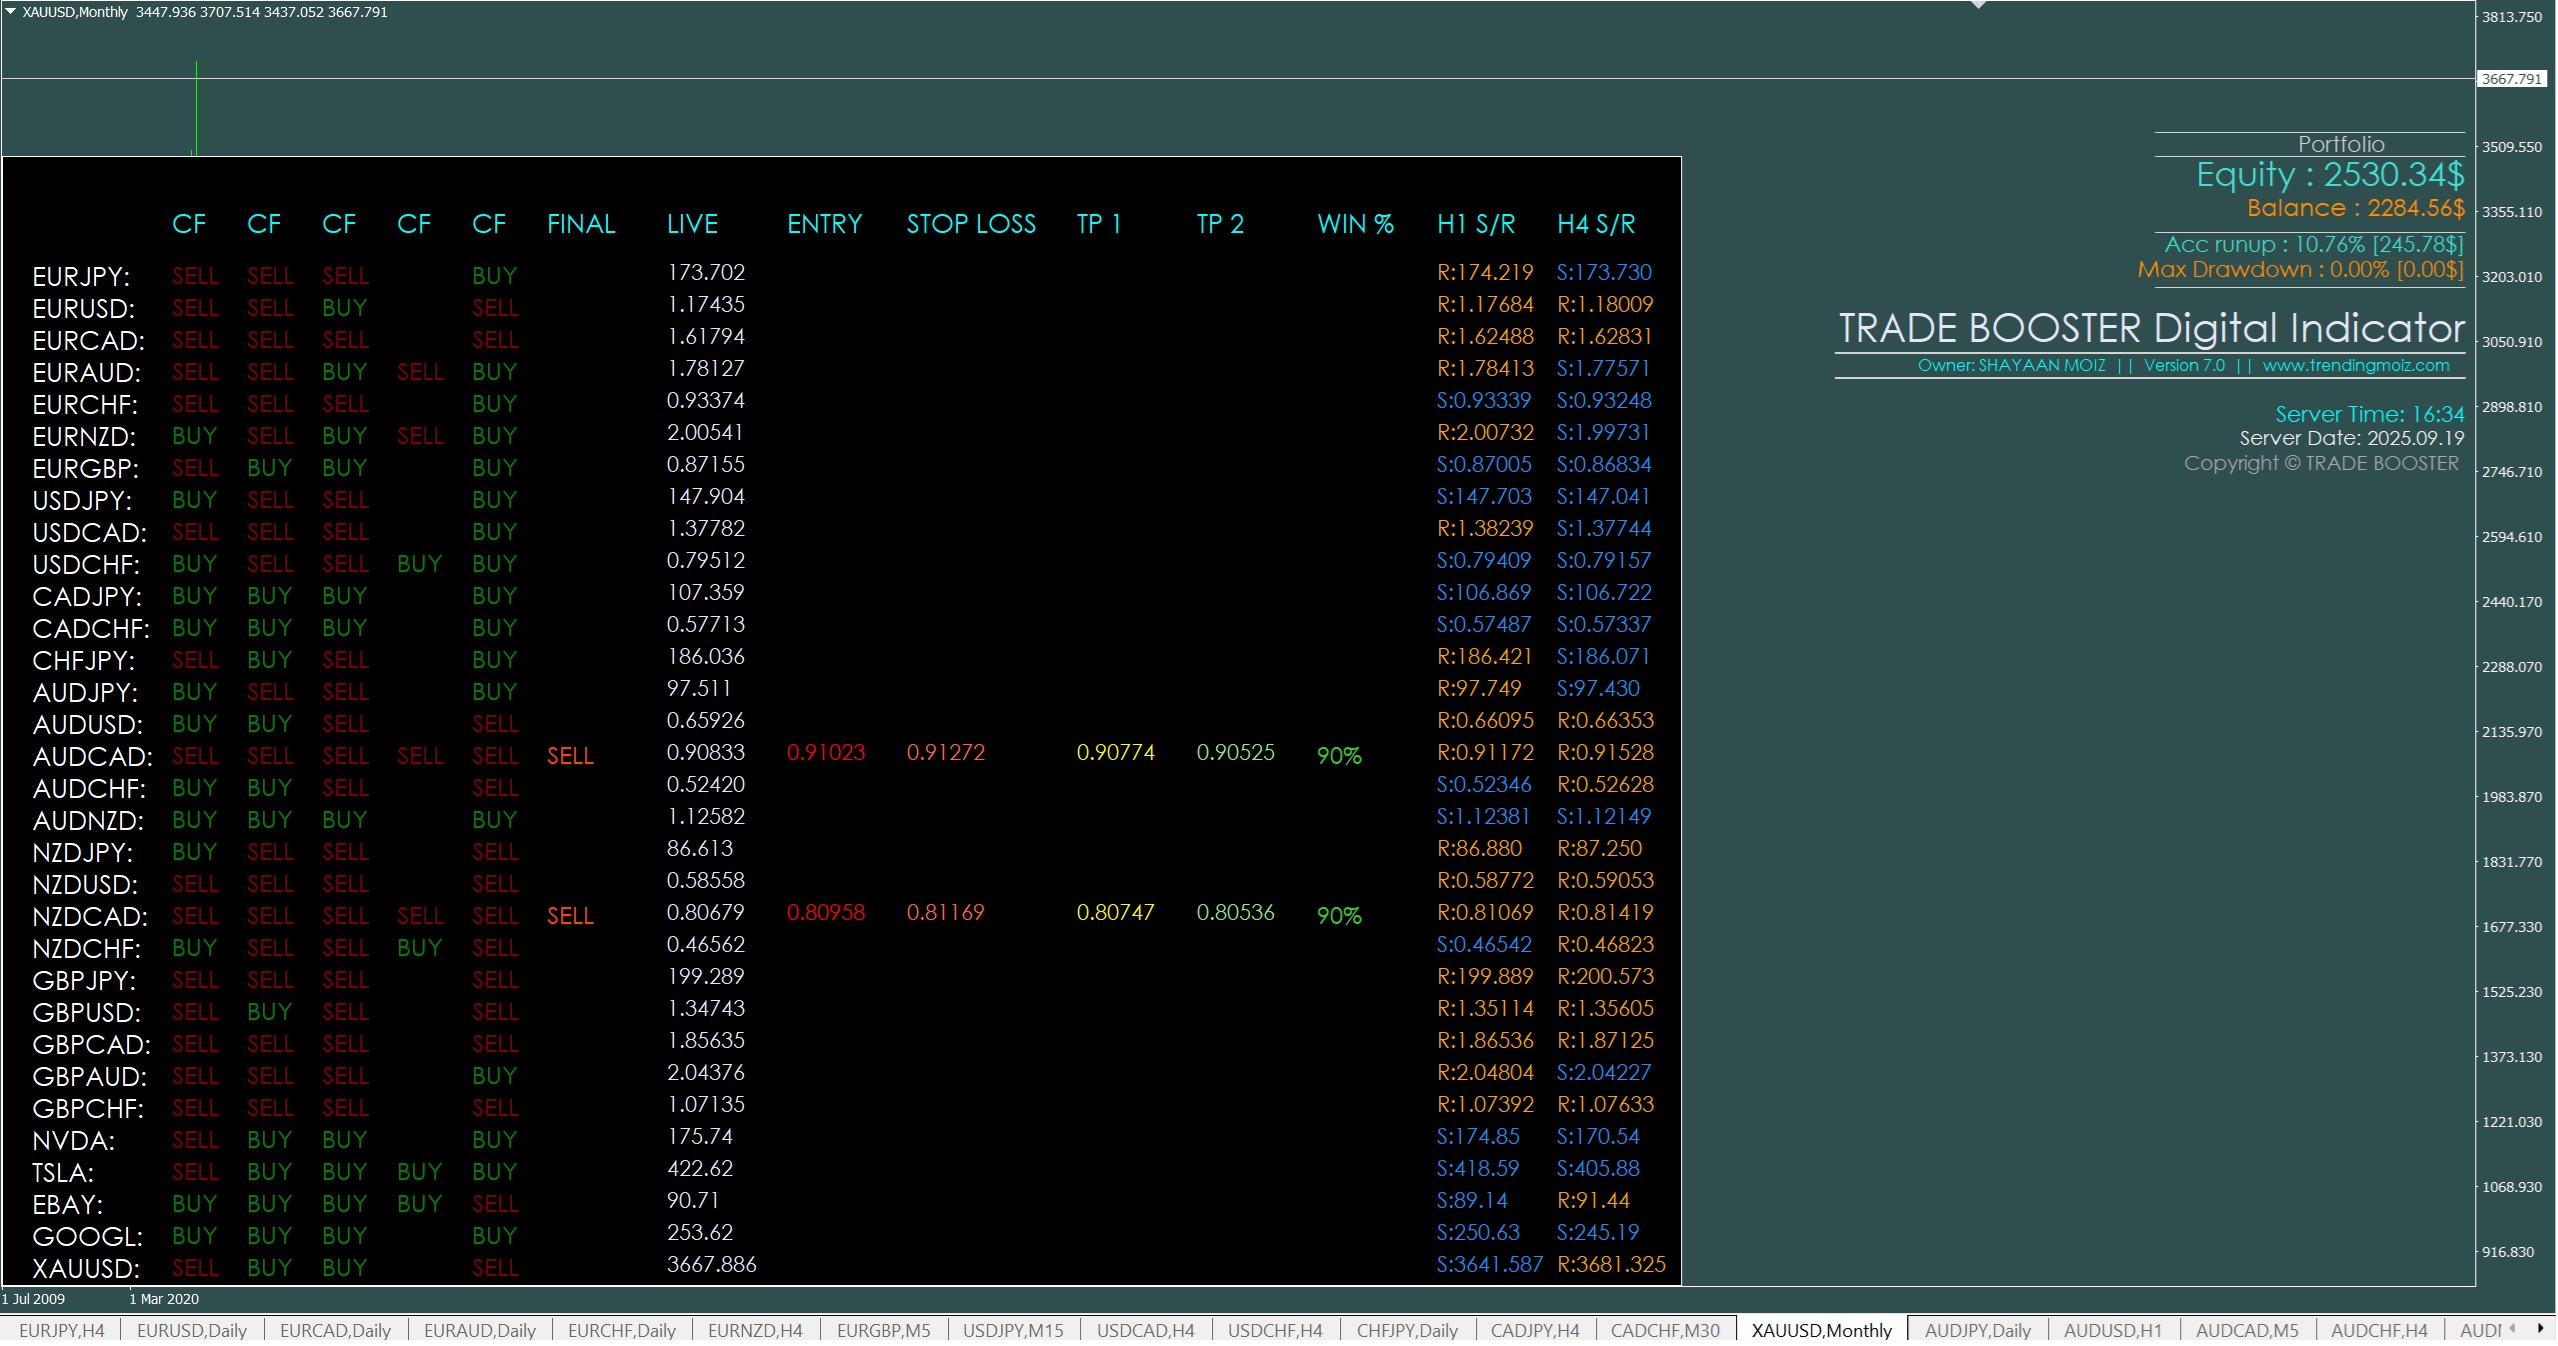Screen dimensions: 2558x1346
Task: Select the EURGBP,M5 chart tab
Action: (x=883, y=1330)
